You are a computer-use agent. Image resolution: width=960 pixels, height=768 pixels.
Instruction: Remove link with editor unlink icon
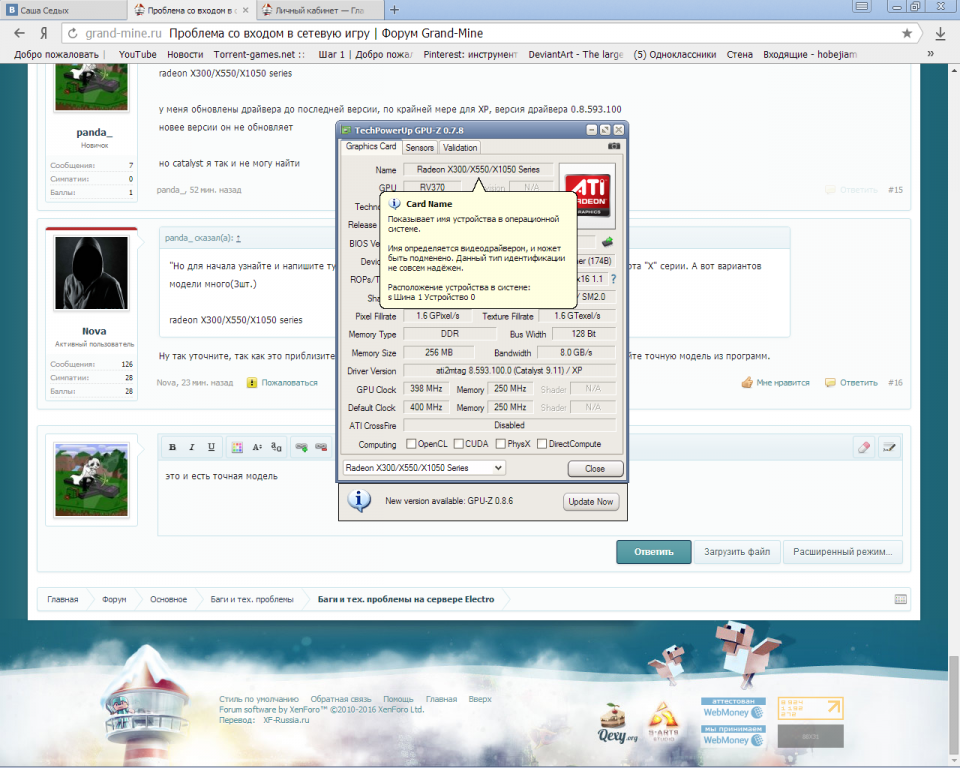tap(321, 448)
